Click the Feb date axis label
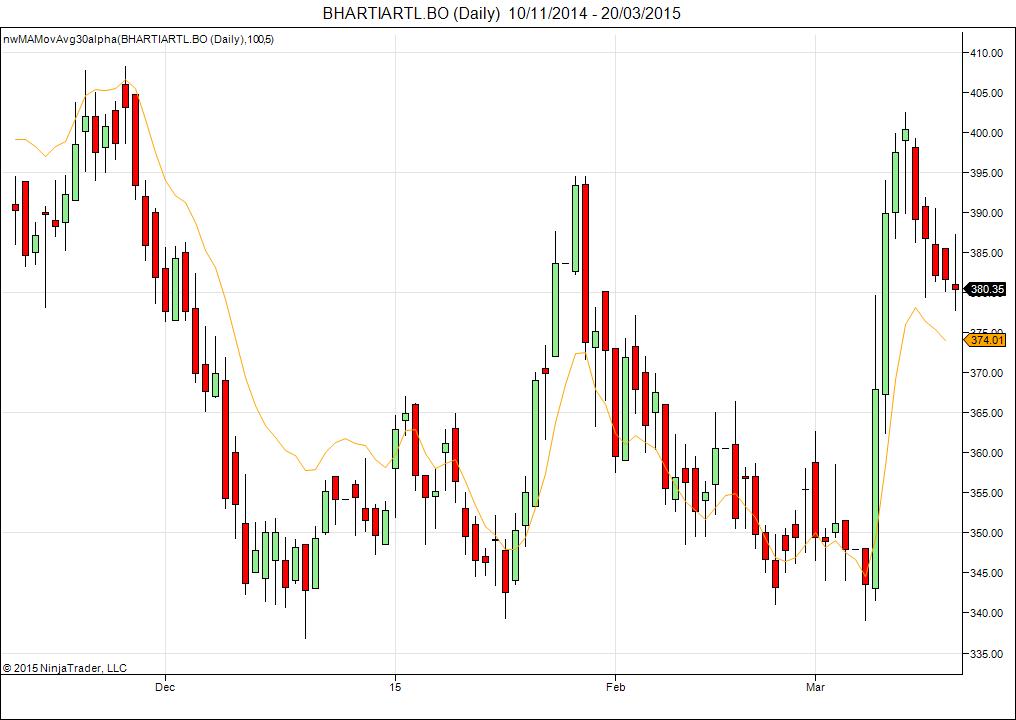Viewport: 1016px width, 720px height. pos(616,687)
